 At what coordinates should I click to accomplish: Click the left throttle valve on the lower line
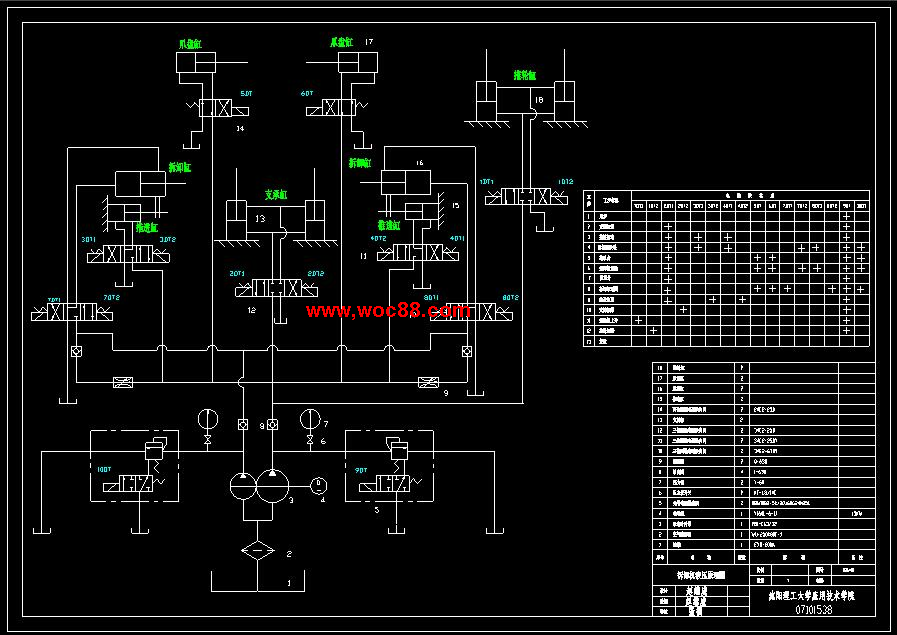click(x=123, y=382)
